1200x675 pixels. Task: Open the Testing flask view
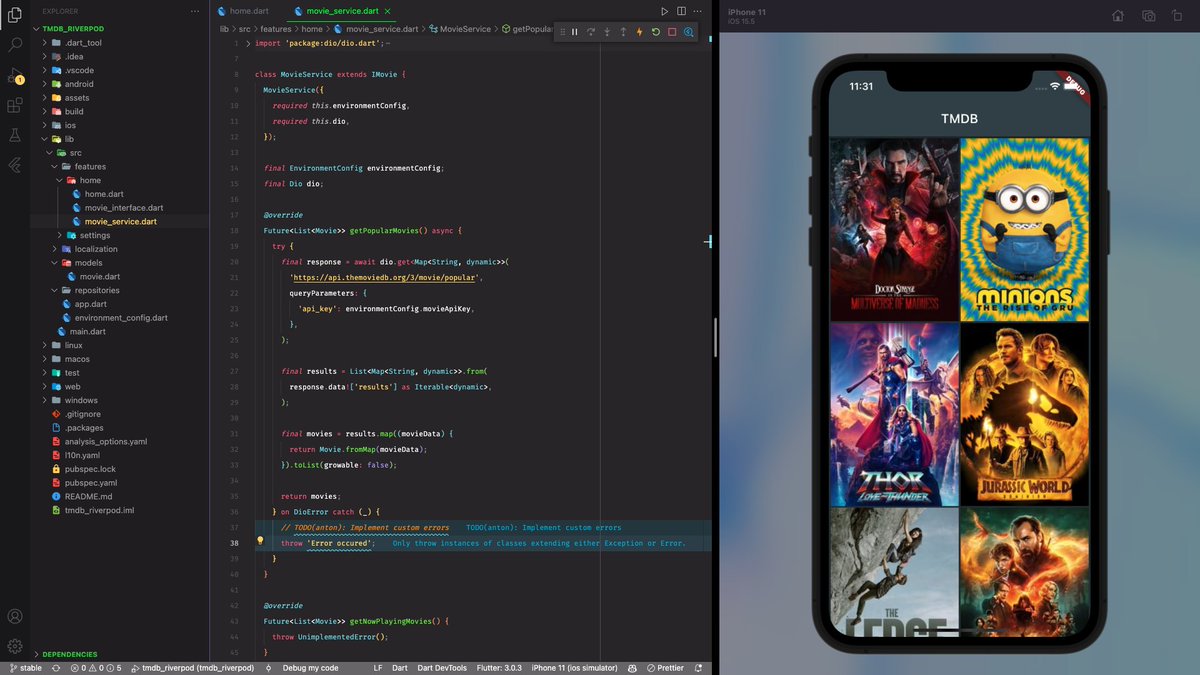(15, 135)
